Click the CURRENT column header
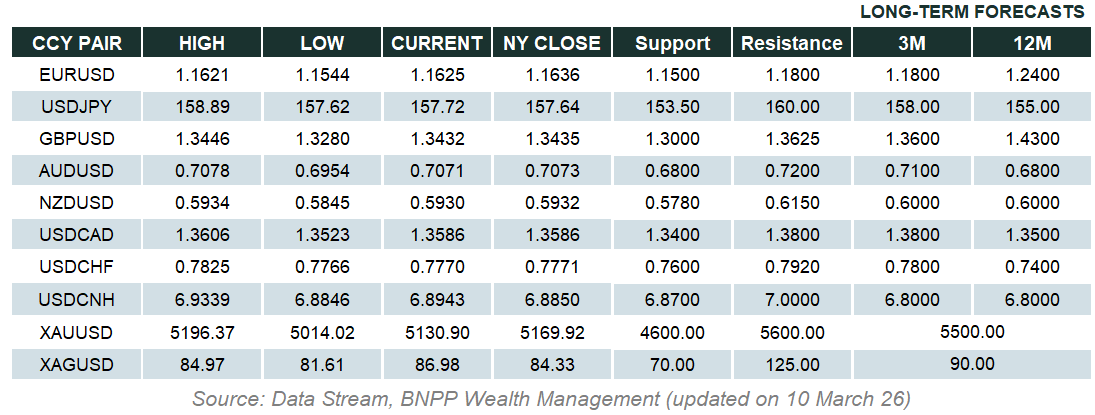Viewport: 1095px width, 415px height. (x=437, y=43)
